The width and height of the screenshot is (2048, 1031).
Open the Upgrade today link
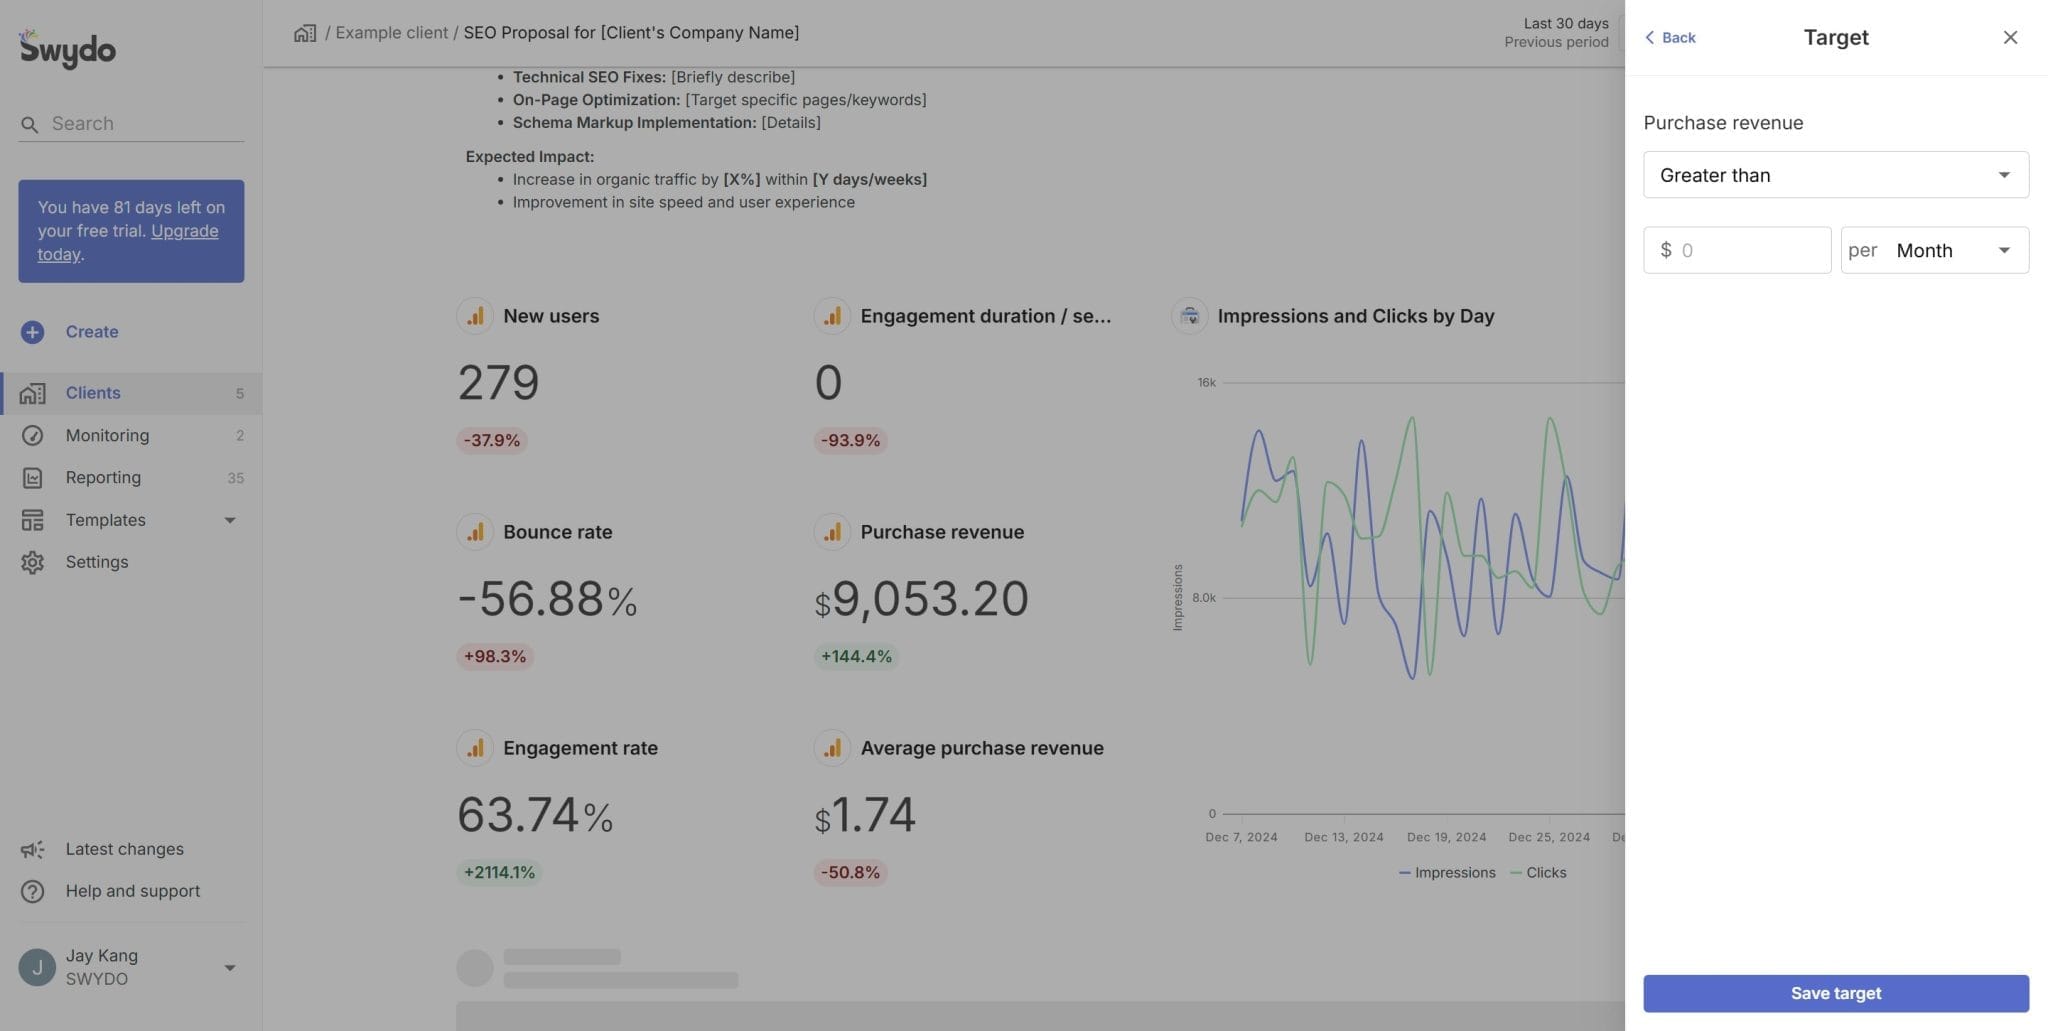184,231
